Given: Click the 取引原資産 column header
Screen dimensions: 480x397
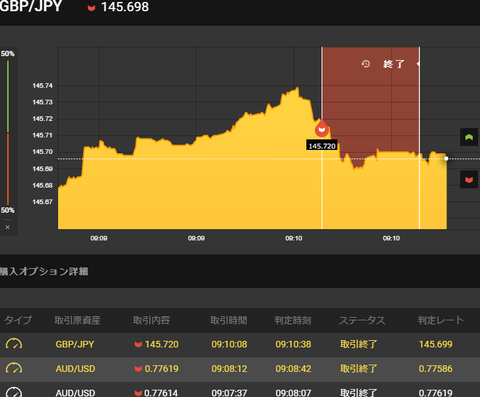Looking at the screenshot, I should (x=77, y=320).
